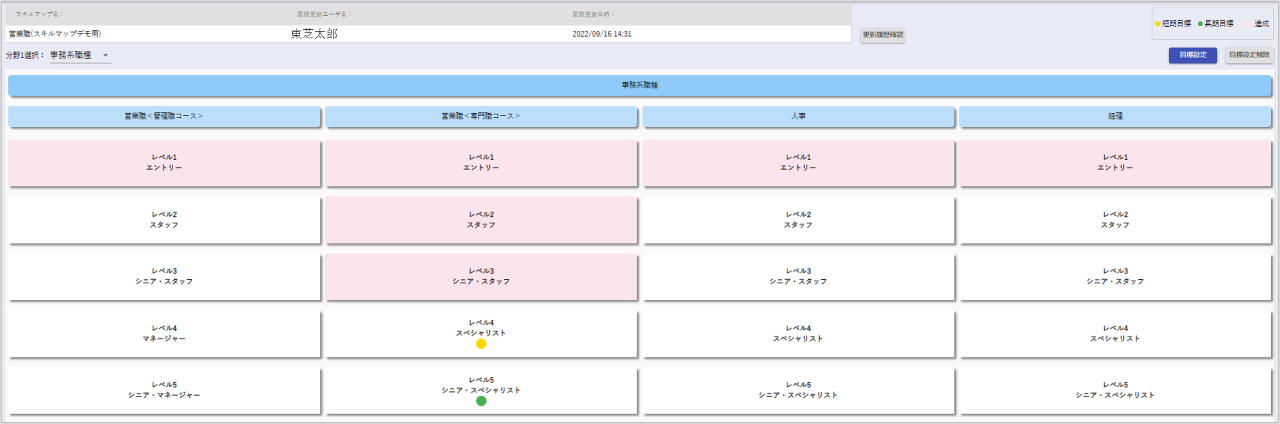Screen dimensions: 1280x424
Task: Select the 営業職<管理職コース> column header
Action: pos(164,117)
